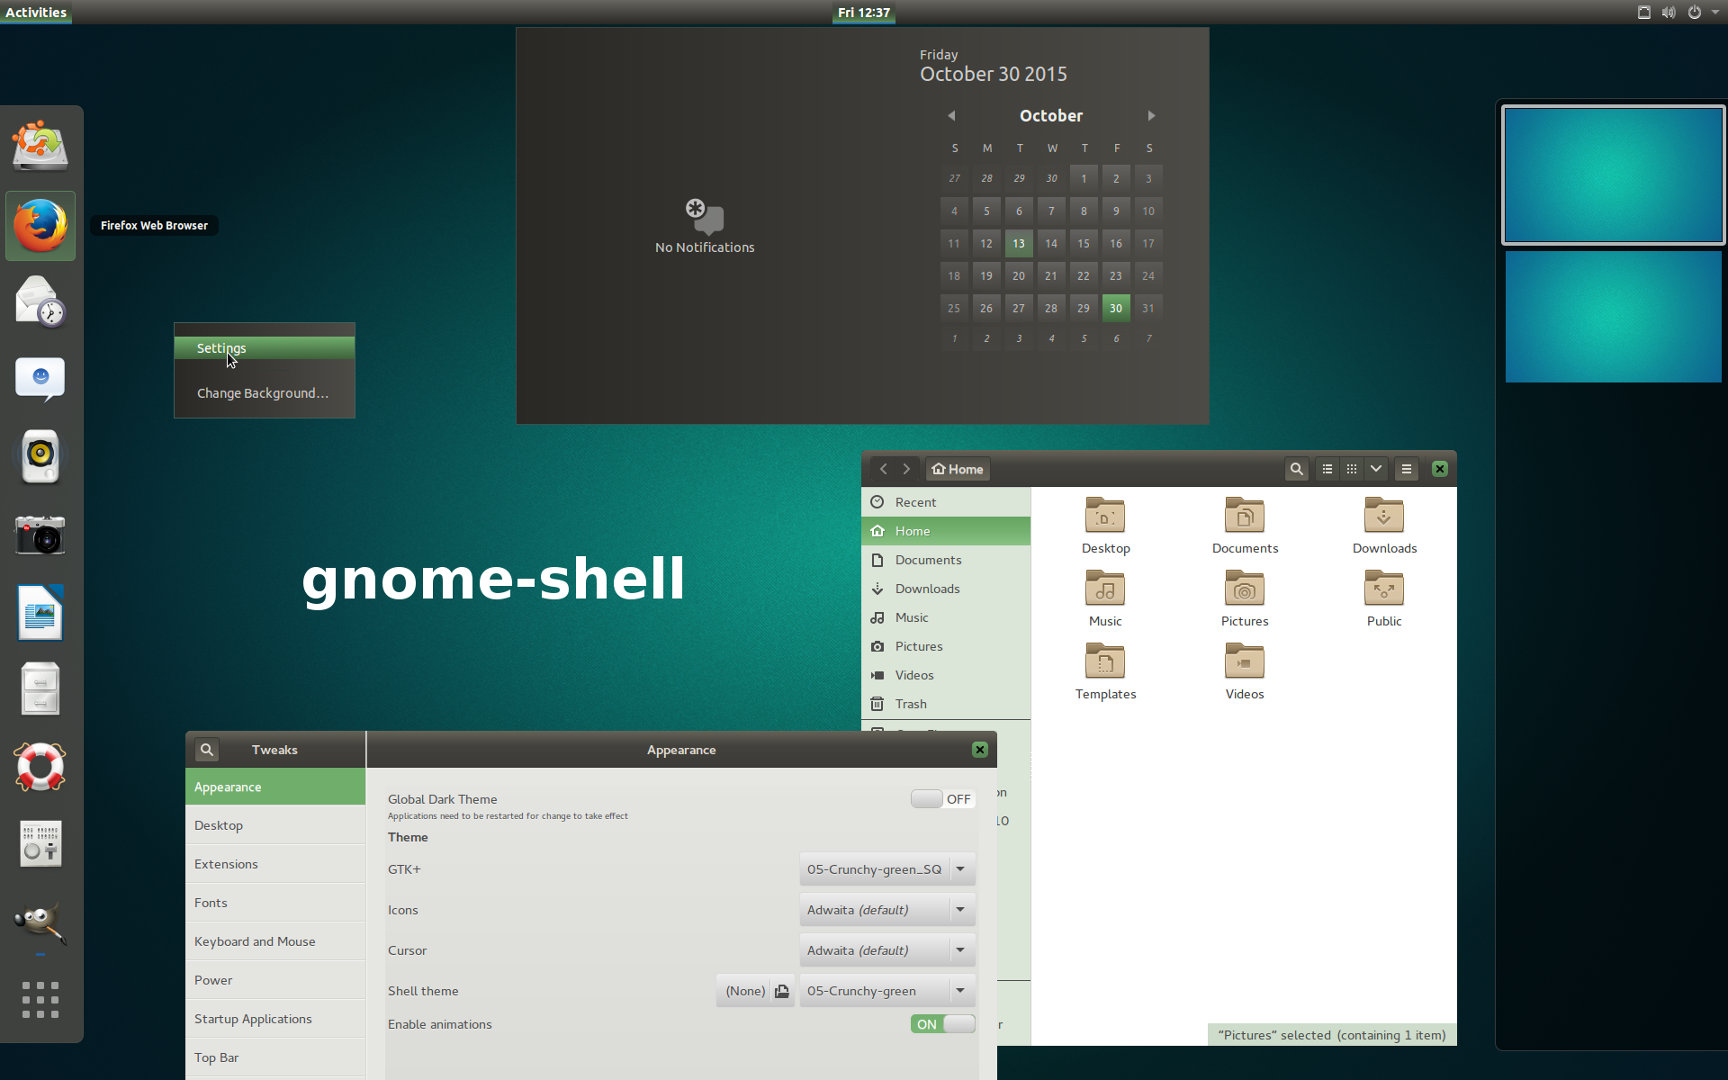The width and height of the screenshot is (1728, 1080).
Task: Switch Files to list view
Action: [1327, 469]
